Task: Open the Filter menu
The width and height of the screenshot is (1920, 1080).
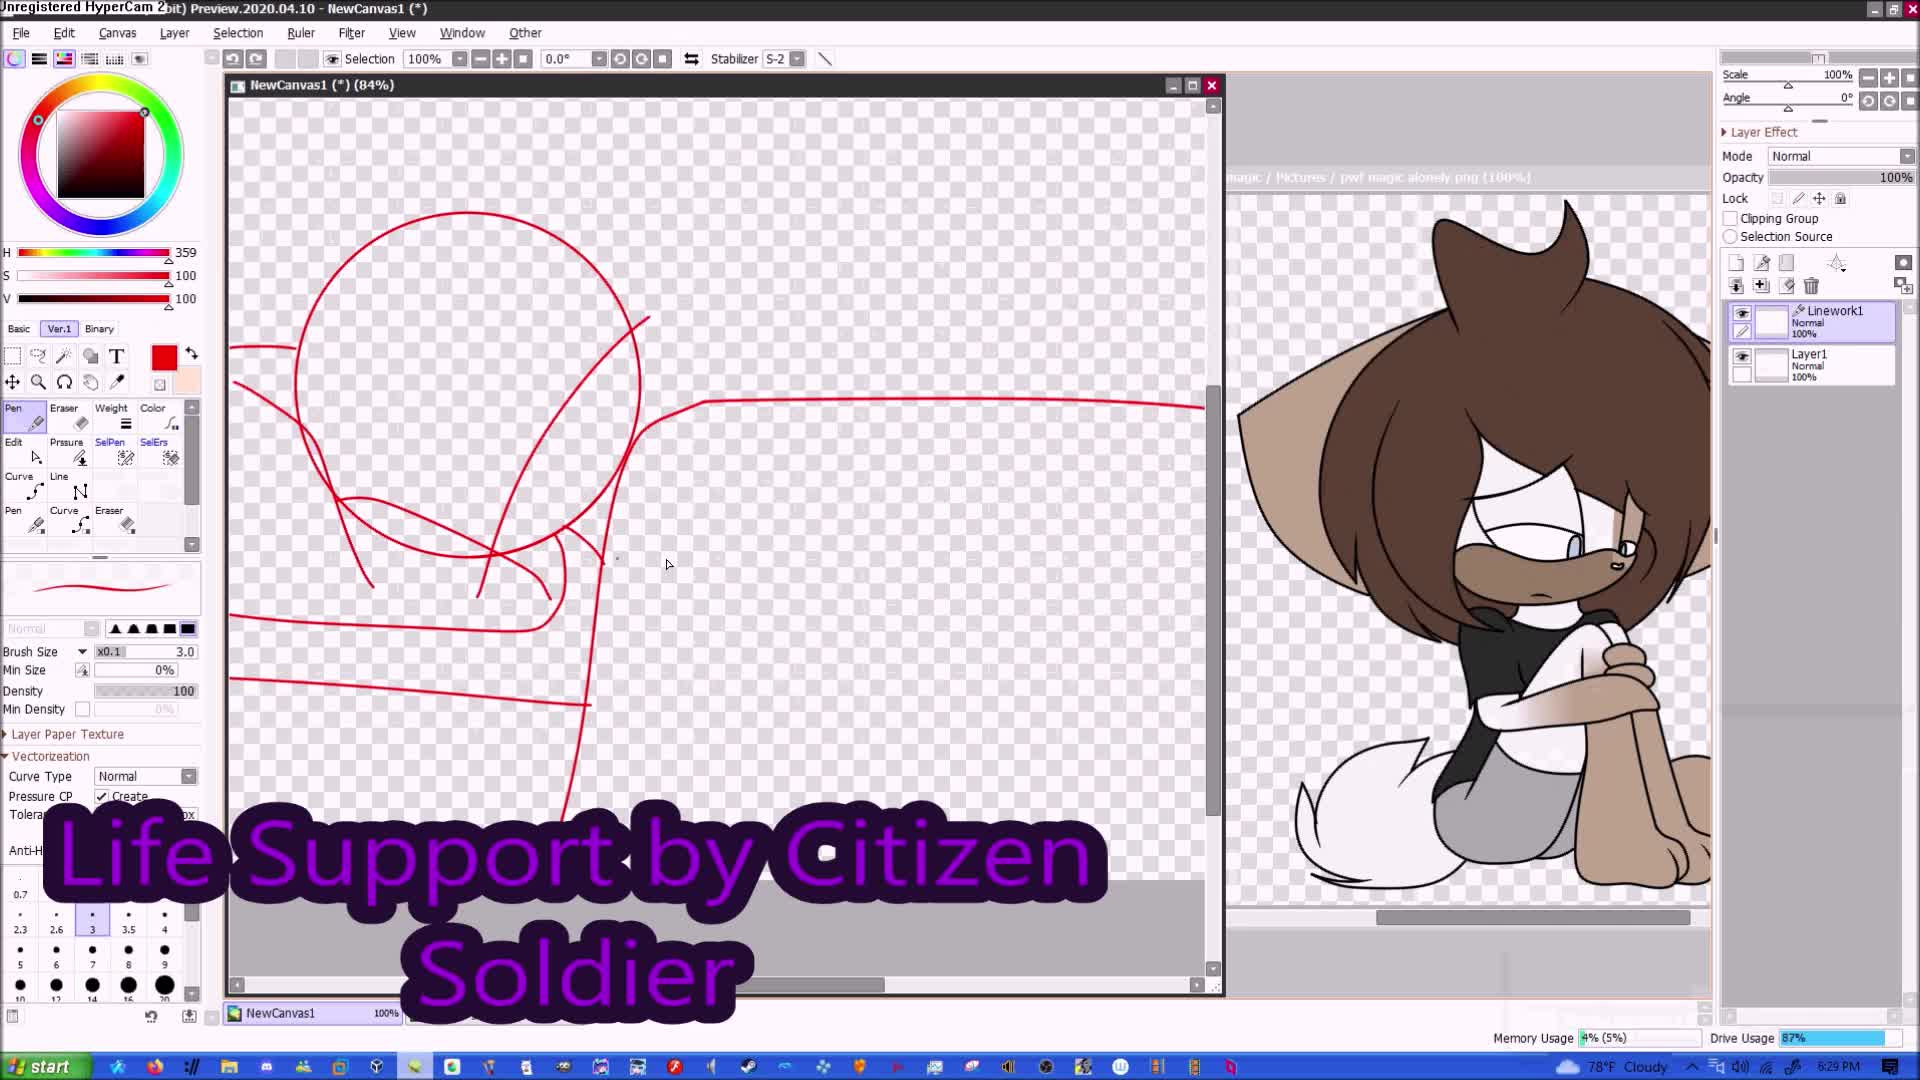Action: [351, 33]
